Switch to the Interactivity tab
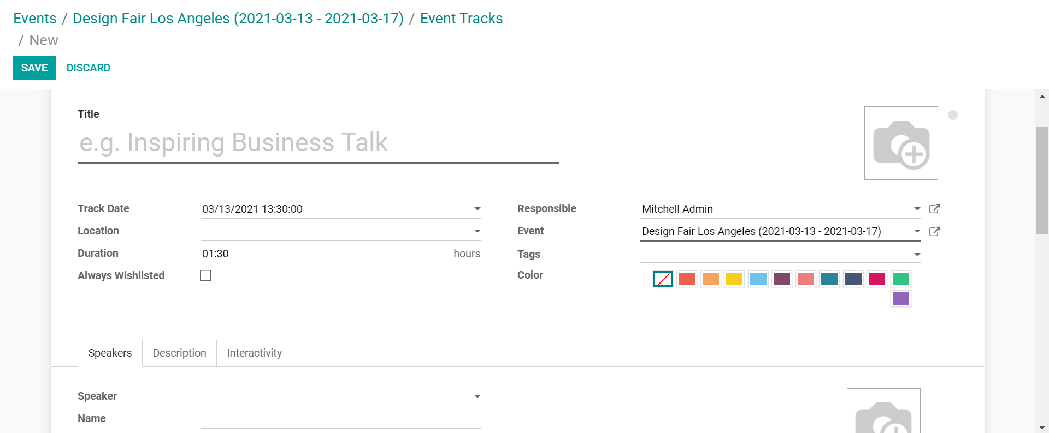The width and height of the screenshot is (1049, 433). pos(254,353)
